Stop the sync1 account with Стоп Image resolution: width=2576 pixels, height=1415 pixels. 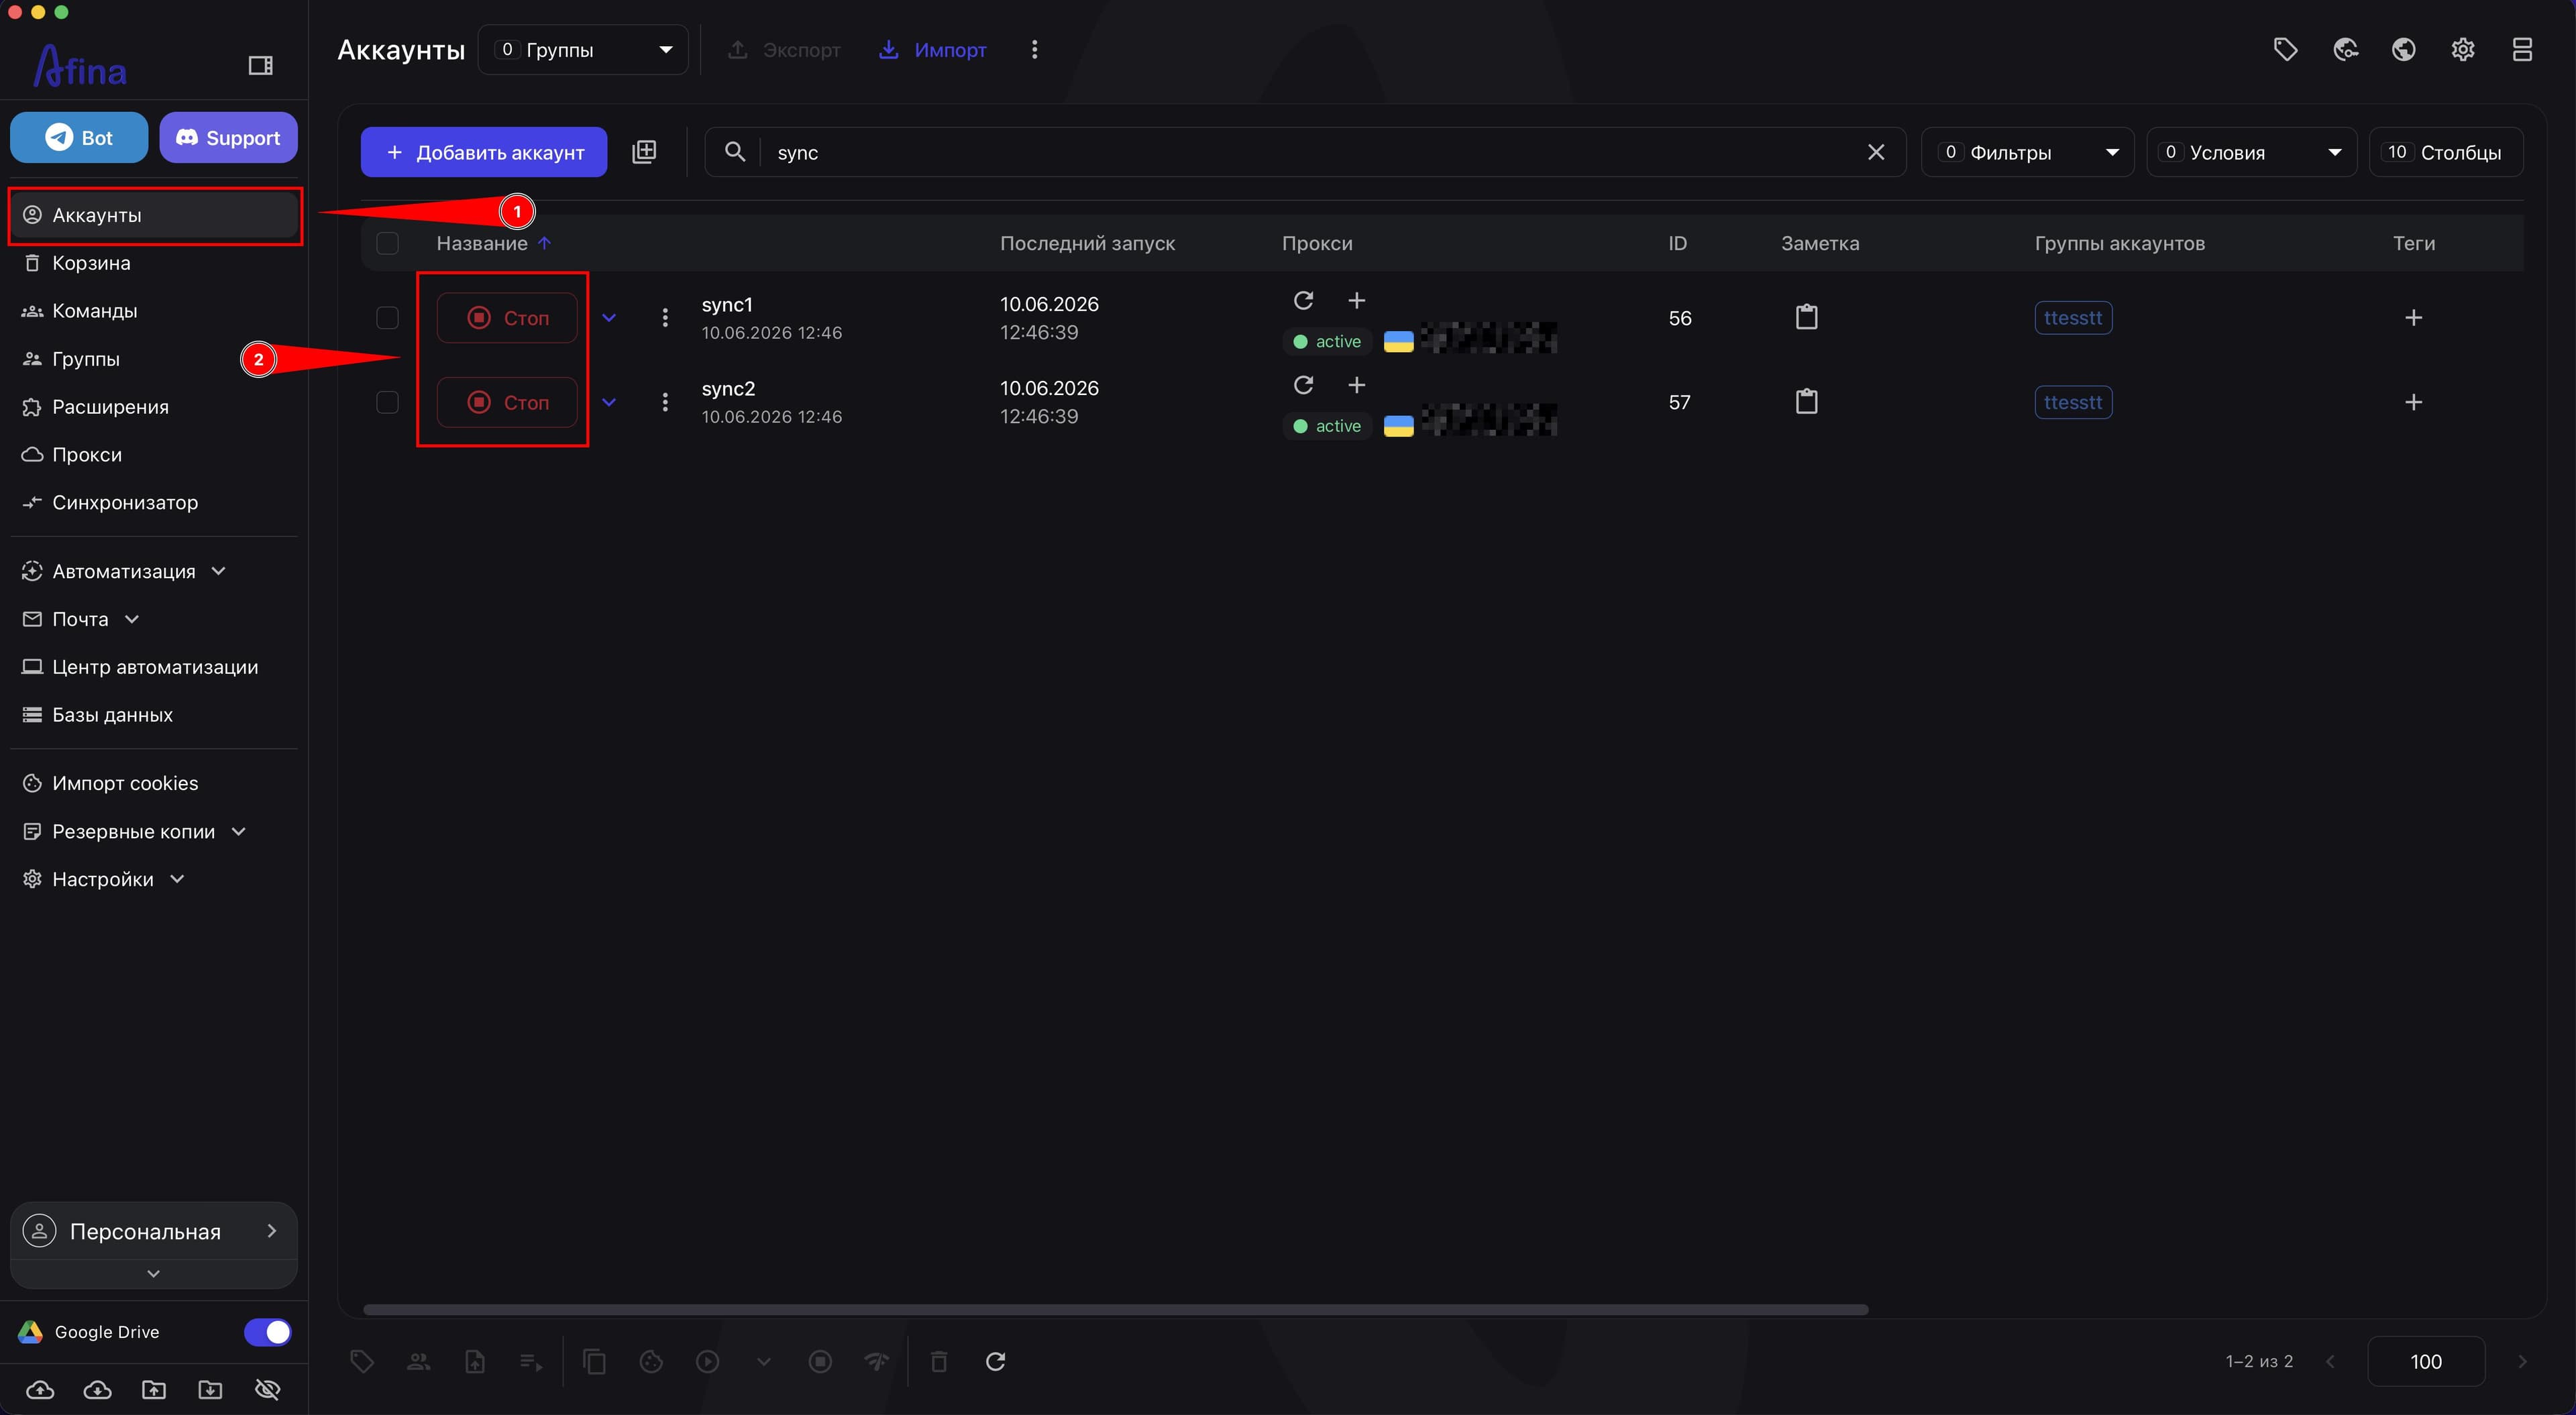coord(507,318)
